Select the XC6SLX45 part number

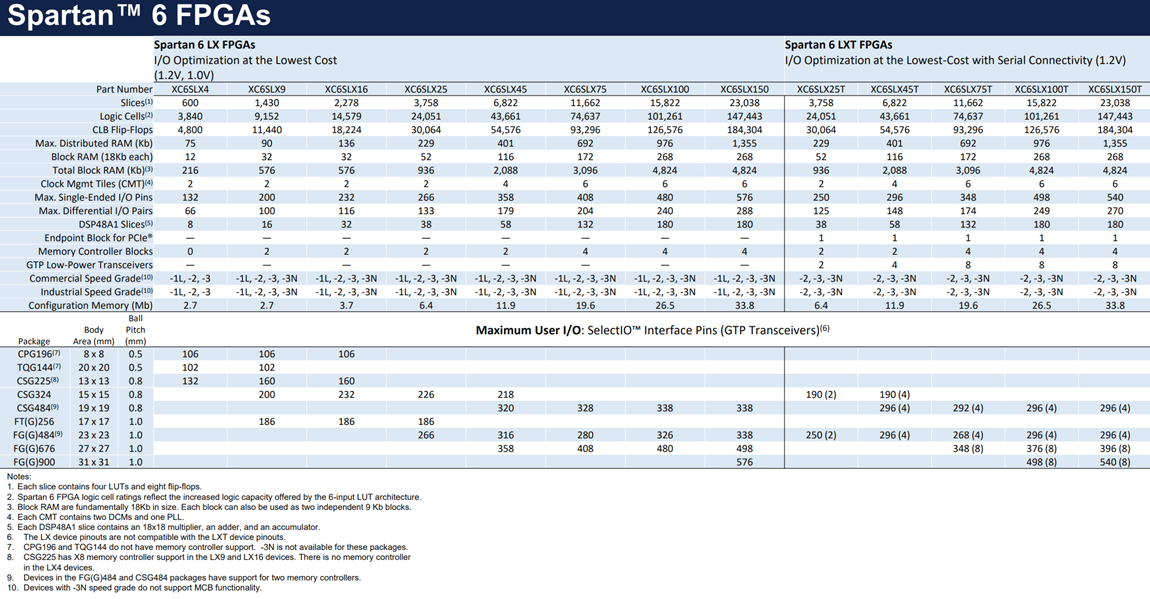click(505, 89)
